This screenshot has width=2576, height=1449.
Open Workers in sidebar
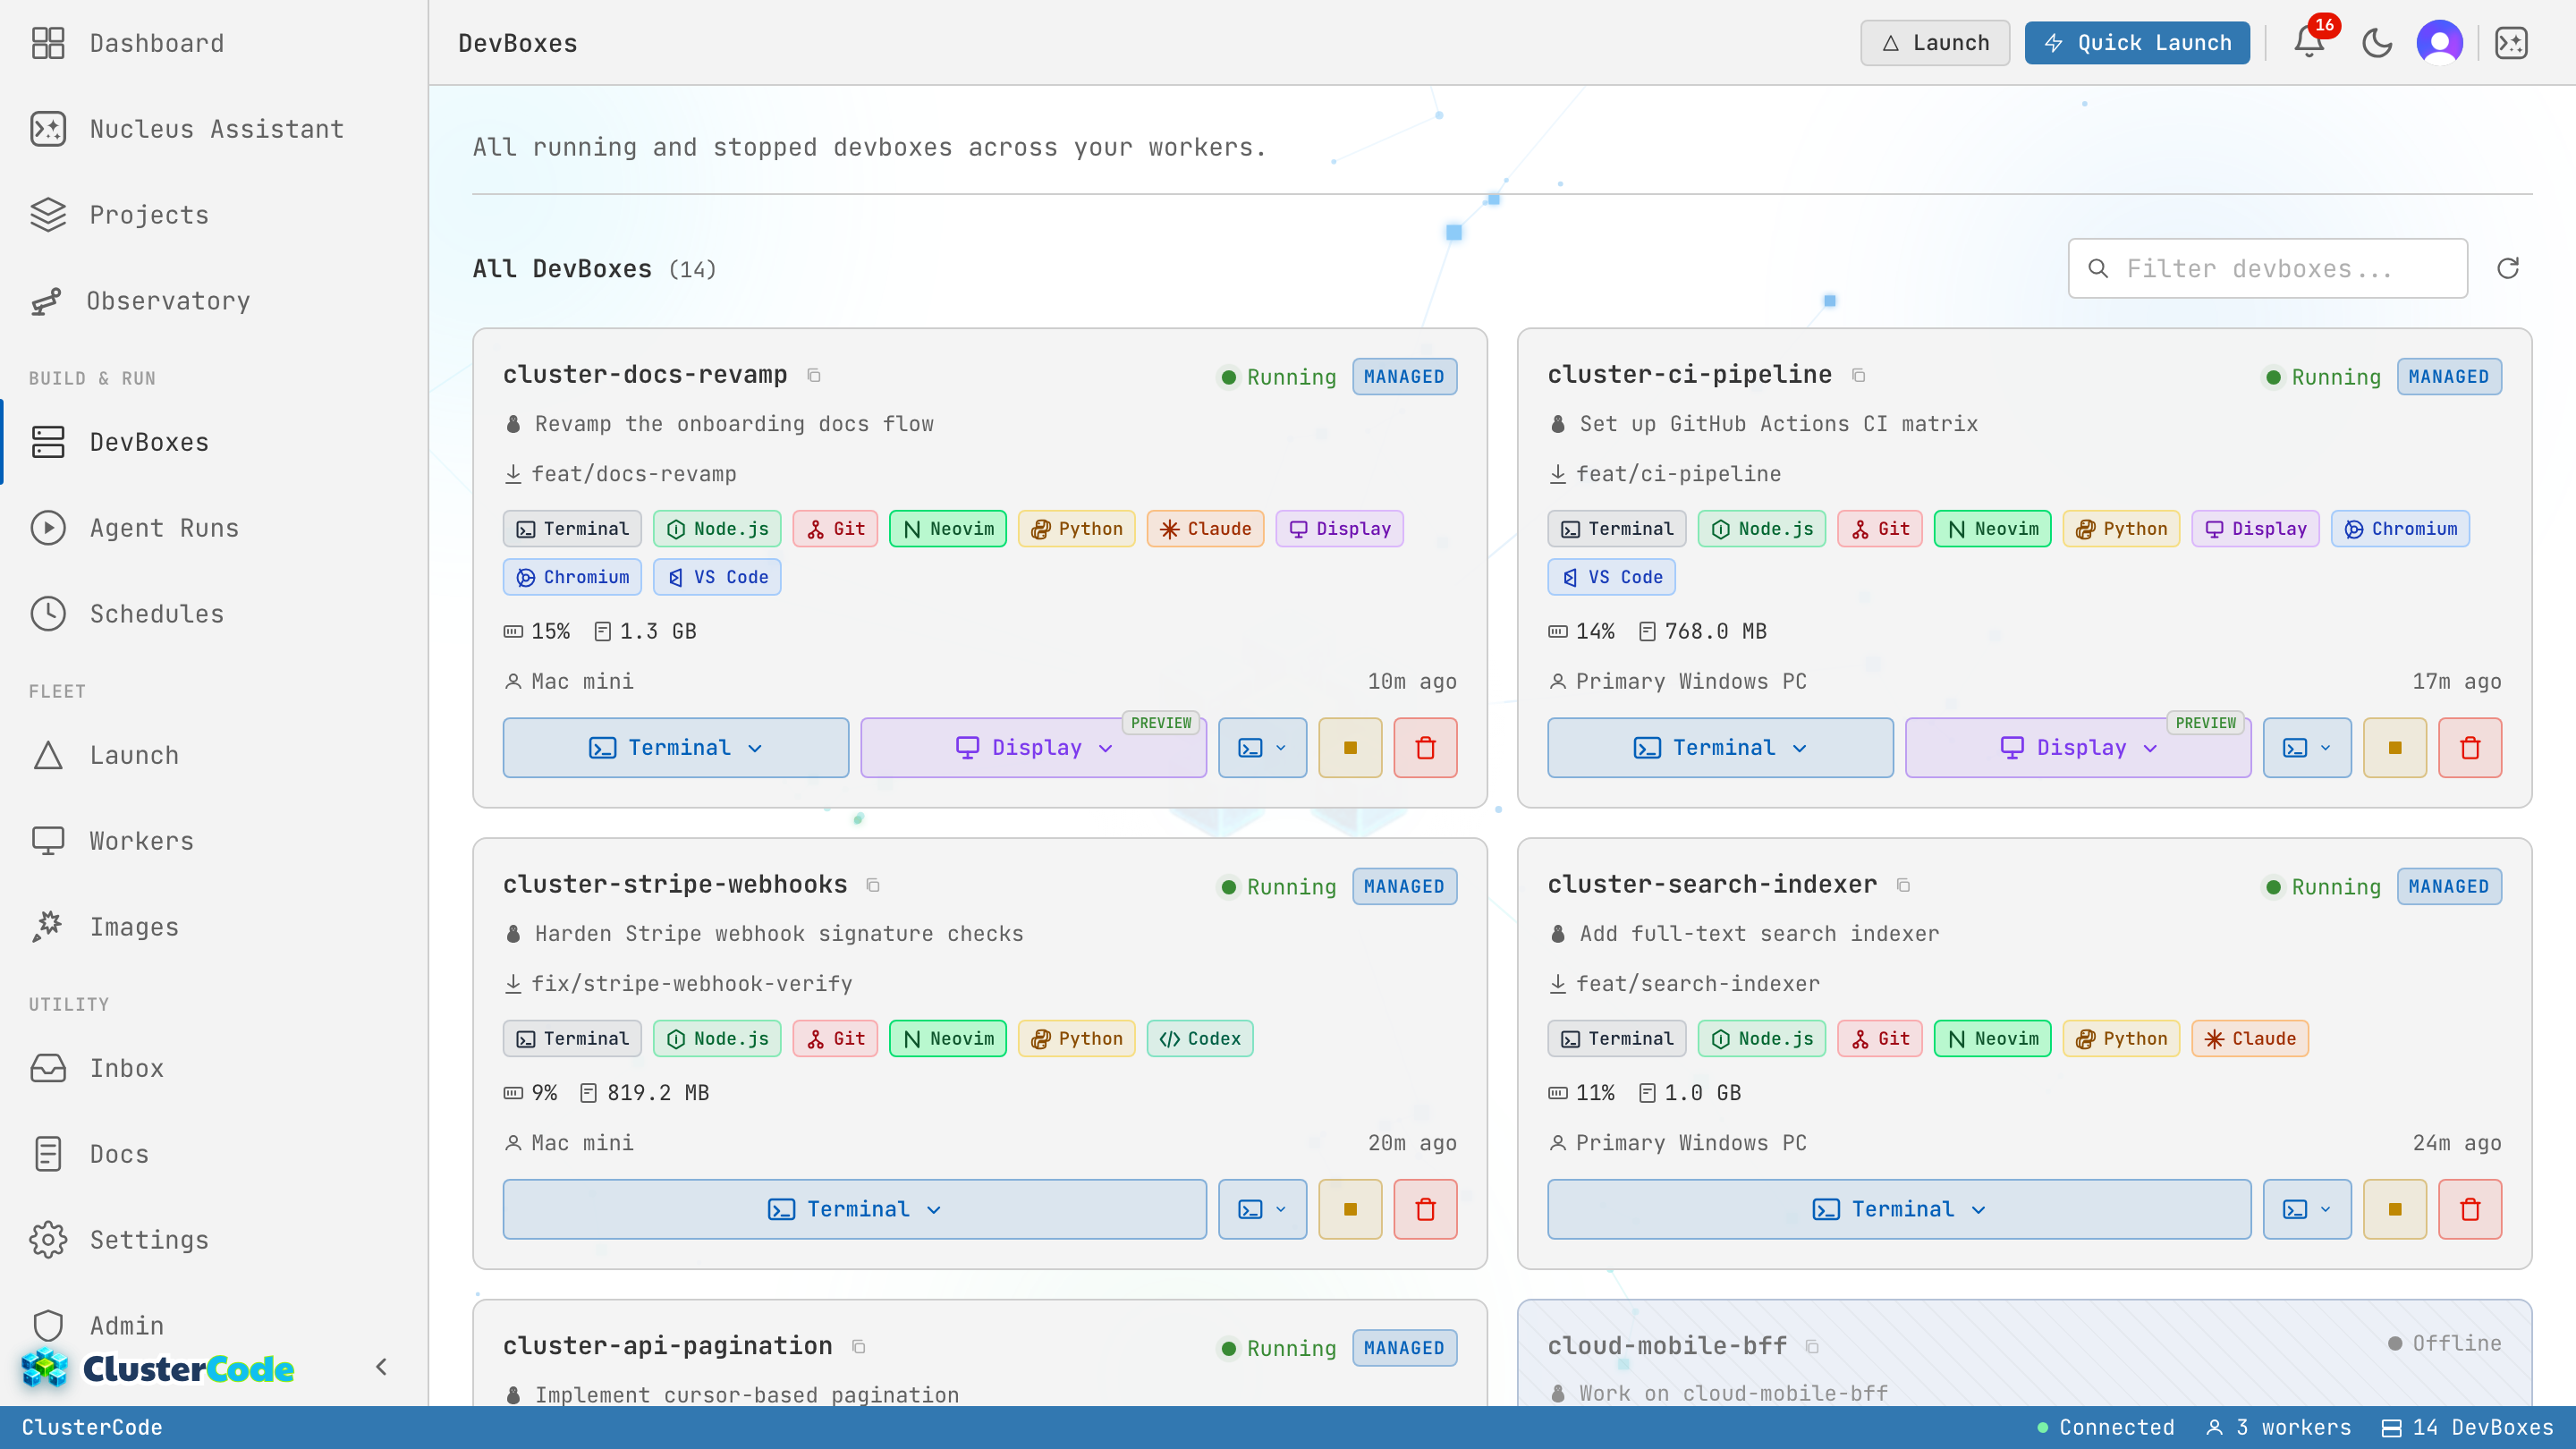[x=214, y=841]
